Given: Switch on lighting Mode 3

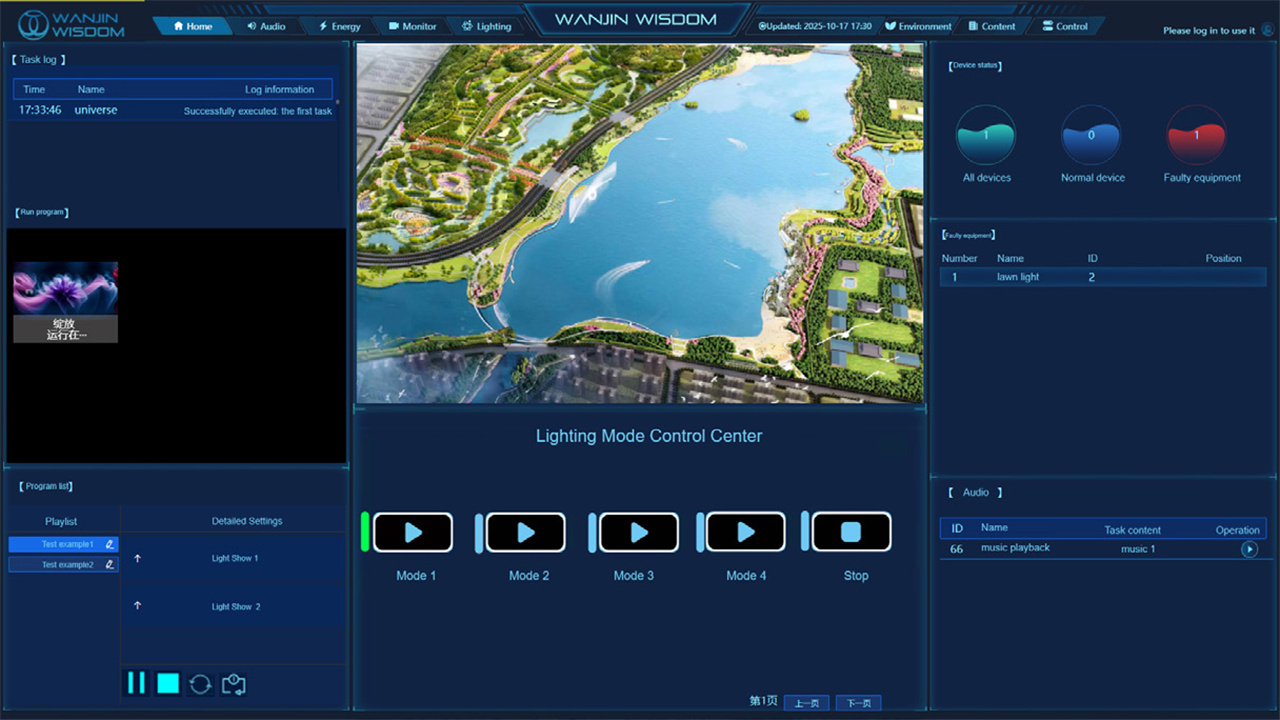Looking at the screenshot, I should 639,533.
